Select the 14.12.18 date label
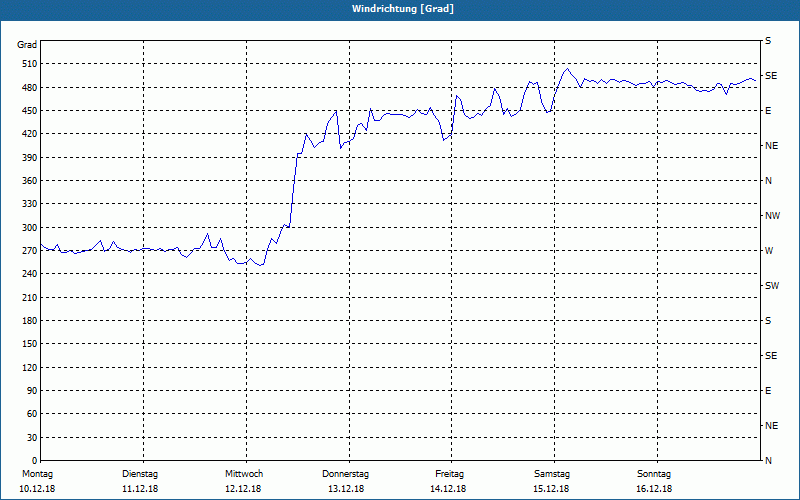 click(x=448, y=489)
